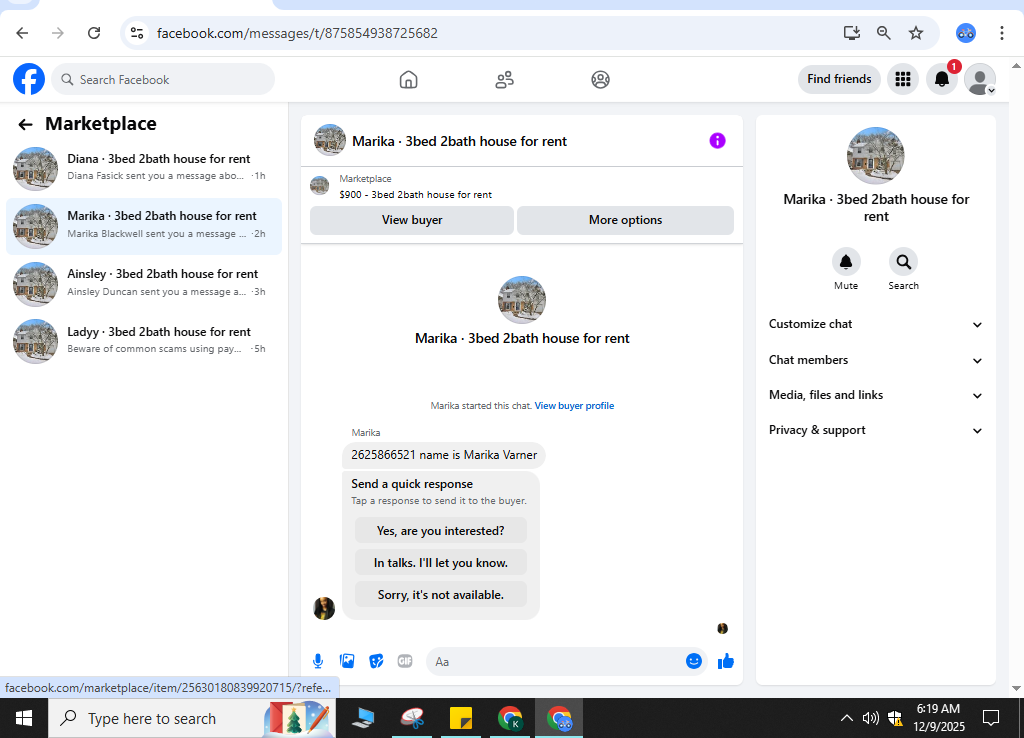Viewport: 1024px width, 738px height.
Task: Attach a file with the image icon
Action: click(347, 661)
